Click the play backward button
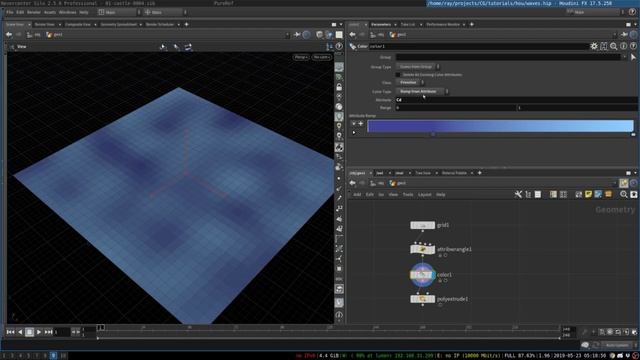Viewport: 640px width, 360px height. (x=20, y=332)
